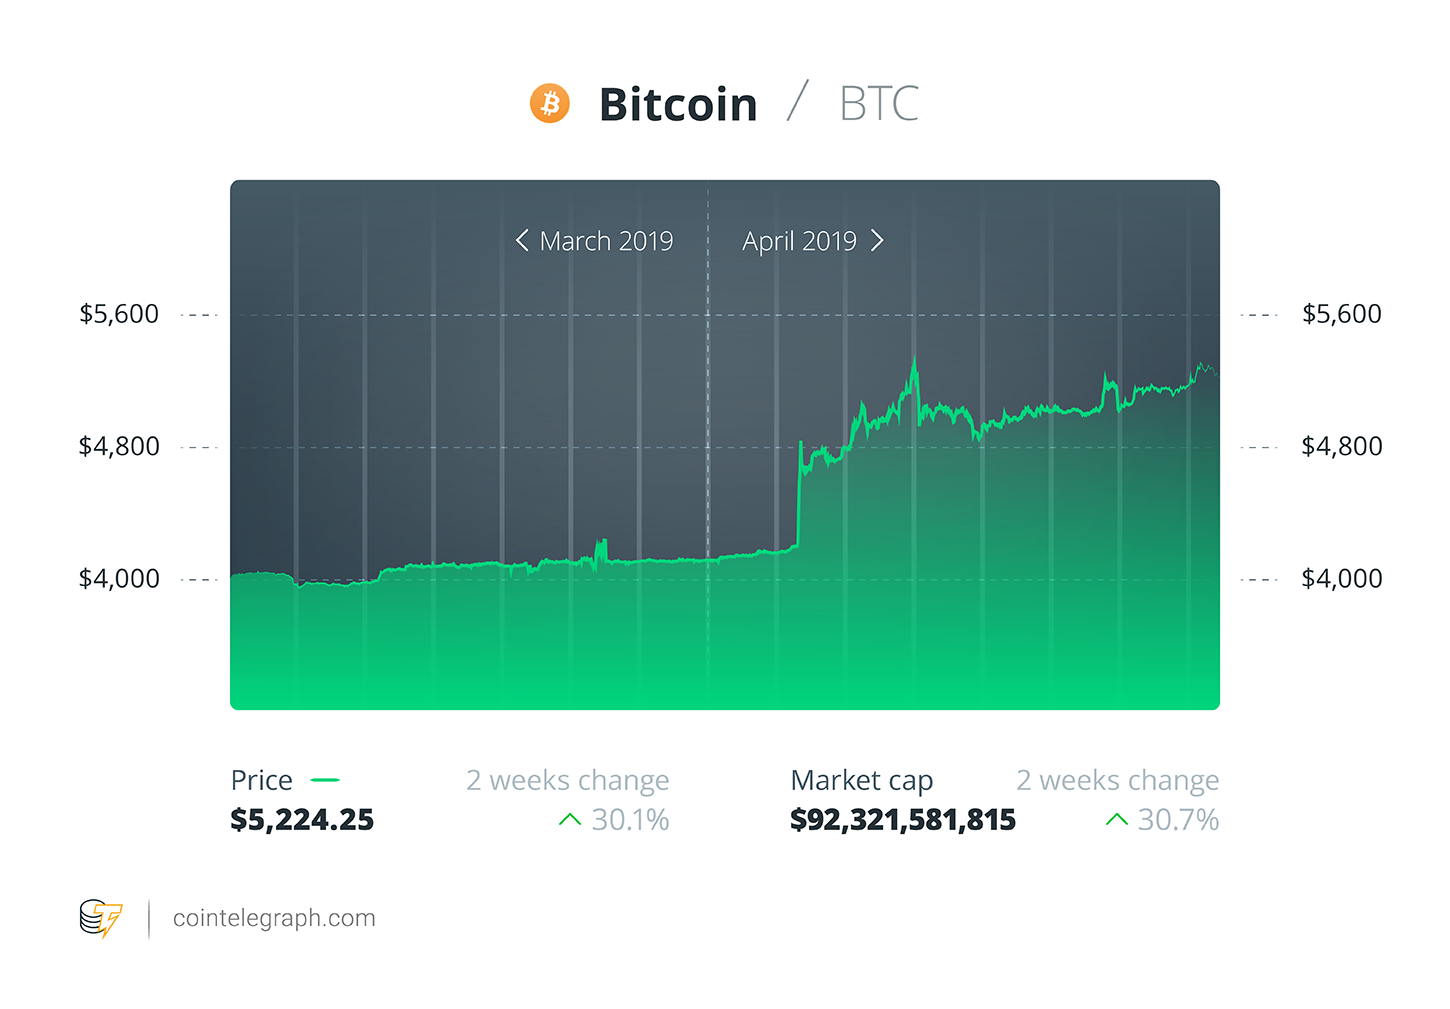The width and height of the screenshot is (1450, 1009).
Task: Click the $5,224.25 price value
Action: pyautogui.click(x=302, y=820)
